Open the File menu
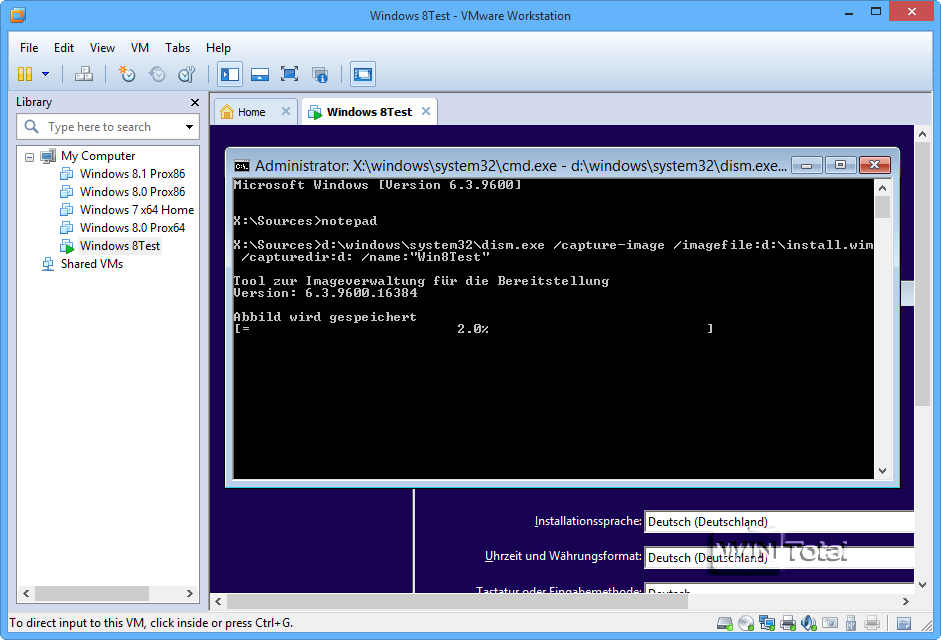 (x=29, y=48)
